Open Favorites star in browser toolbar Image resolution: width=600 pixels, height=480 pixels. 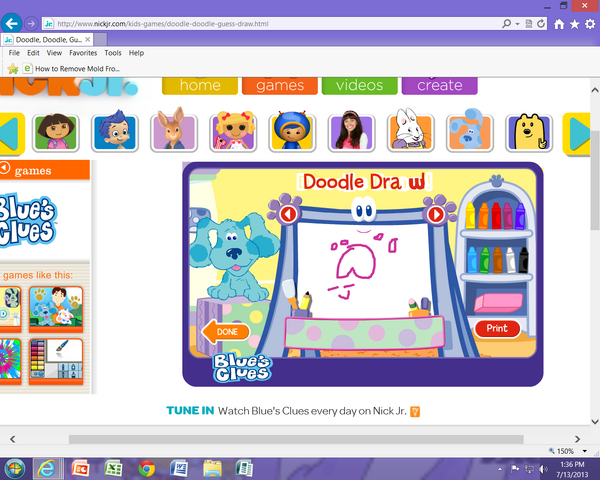coord(574,24)
